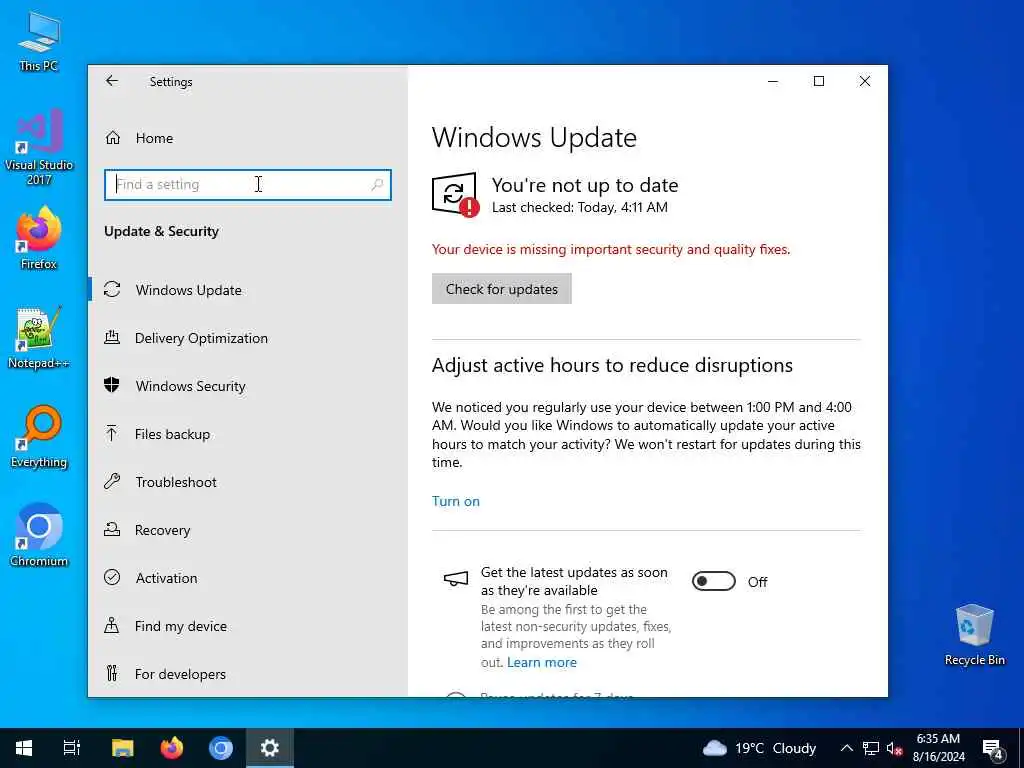Screen dimensions: 1024x768
Task: Click the Windows Update page title
Action: pyautogui.click(x=534, y=138)
